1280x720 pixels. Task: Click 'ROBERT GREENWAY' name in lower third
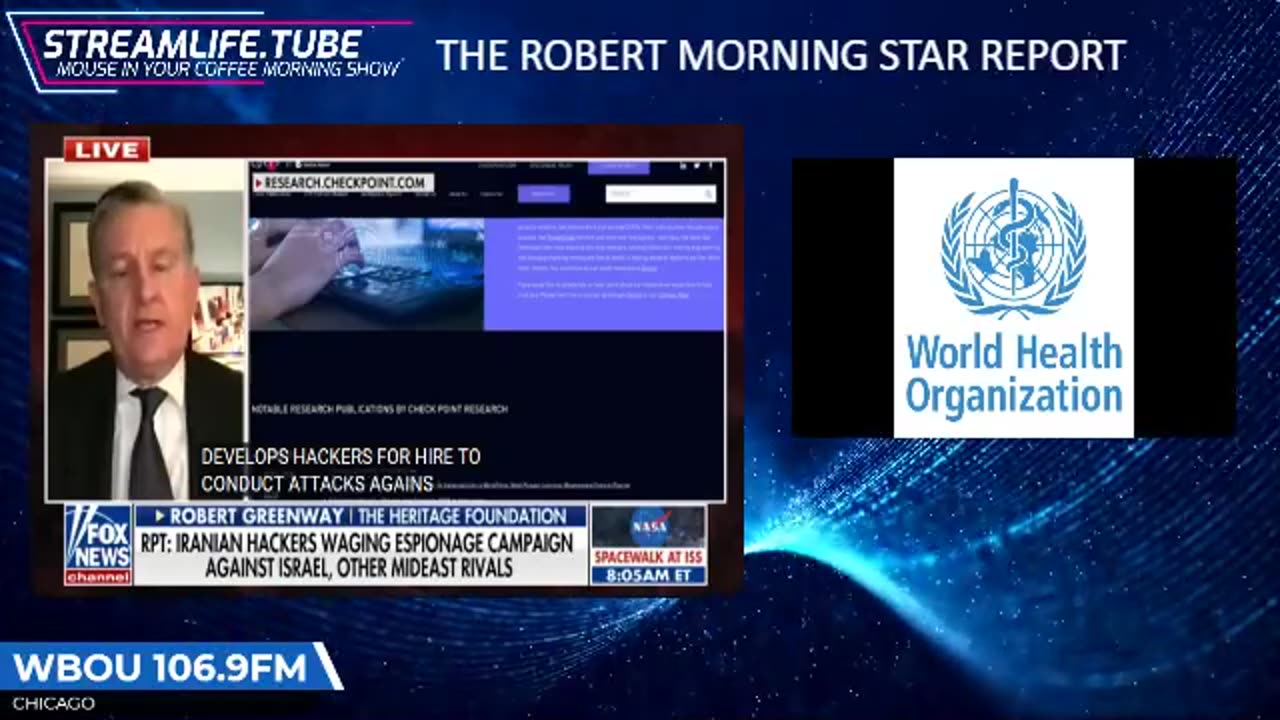pyautogui.click(x=257, y=516)
